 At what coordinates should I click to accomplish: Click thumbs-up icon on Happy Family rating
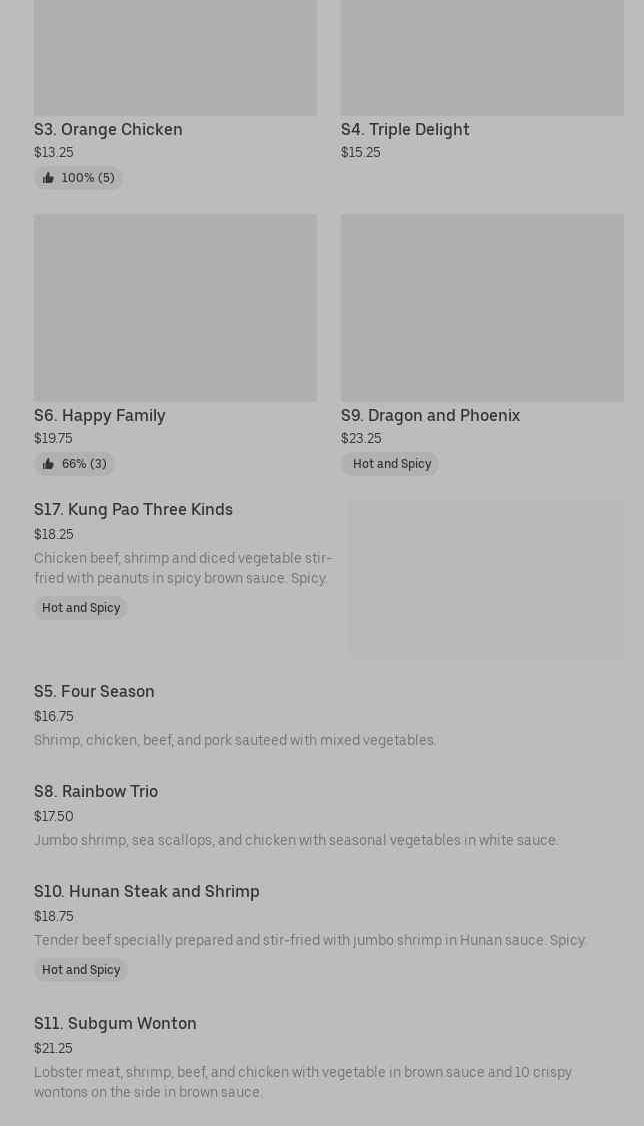(x=48, y=464)
